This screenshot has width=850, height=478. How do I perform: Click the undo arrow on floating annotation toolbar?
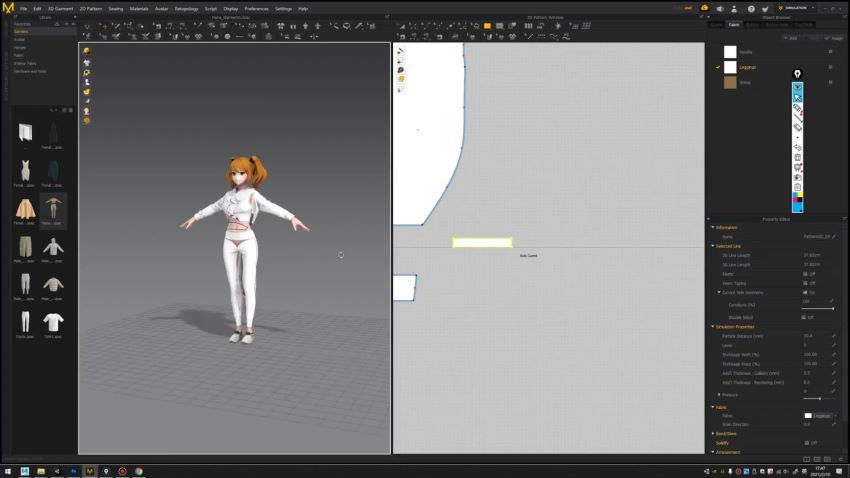pos(797,147)
